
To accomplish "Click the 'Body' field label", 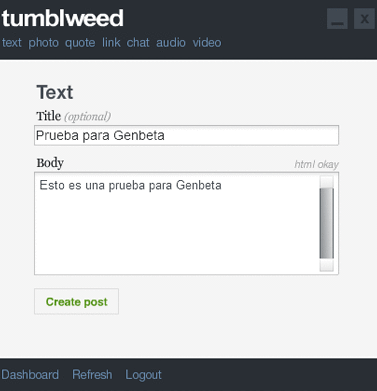I will point(50,163).
